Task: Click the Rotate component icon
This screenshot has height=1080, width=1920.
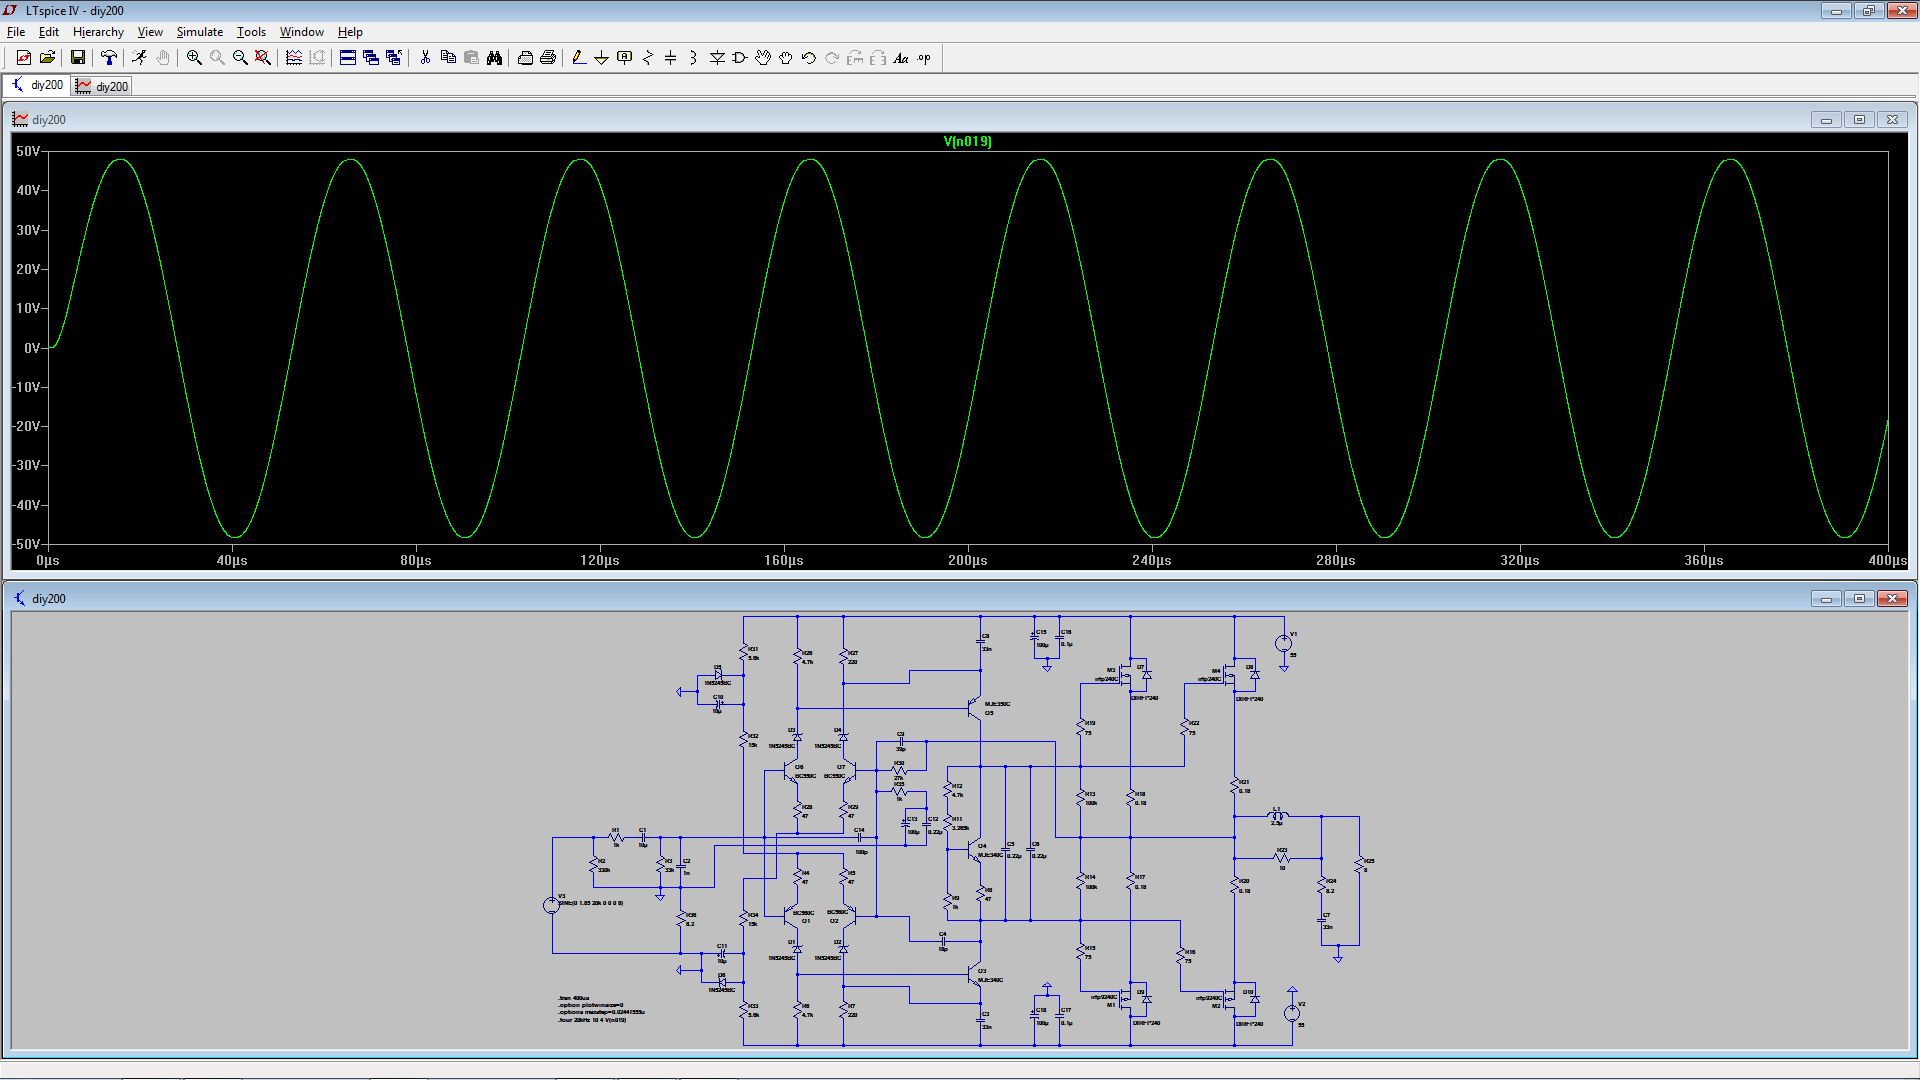Action: (x=855, y=58)
